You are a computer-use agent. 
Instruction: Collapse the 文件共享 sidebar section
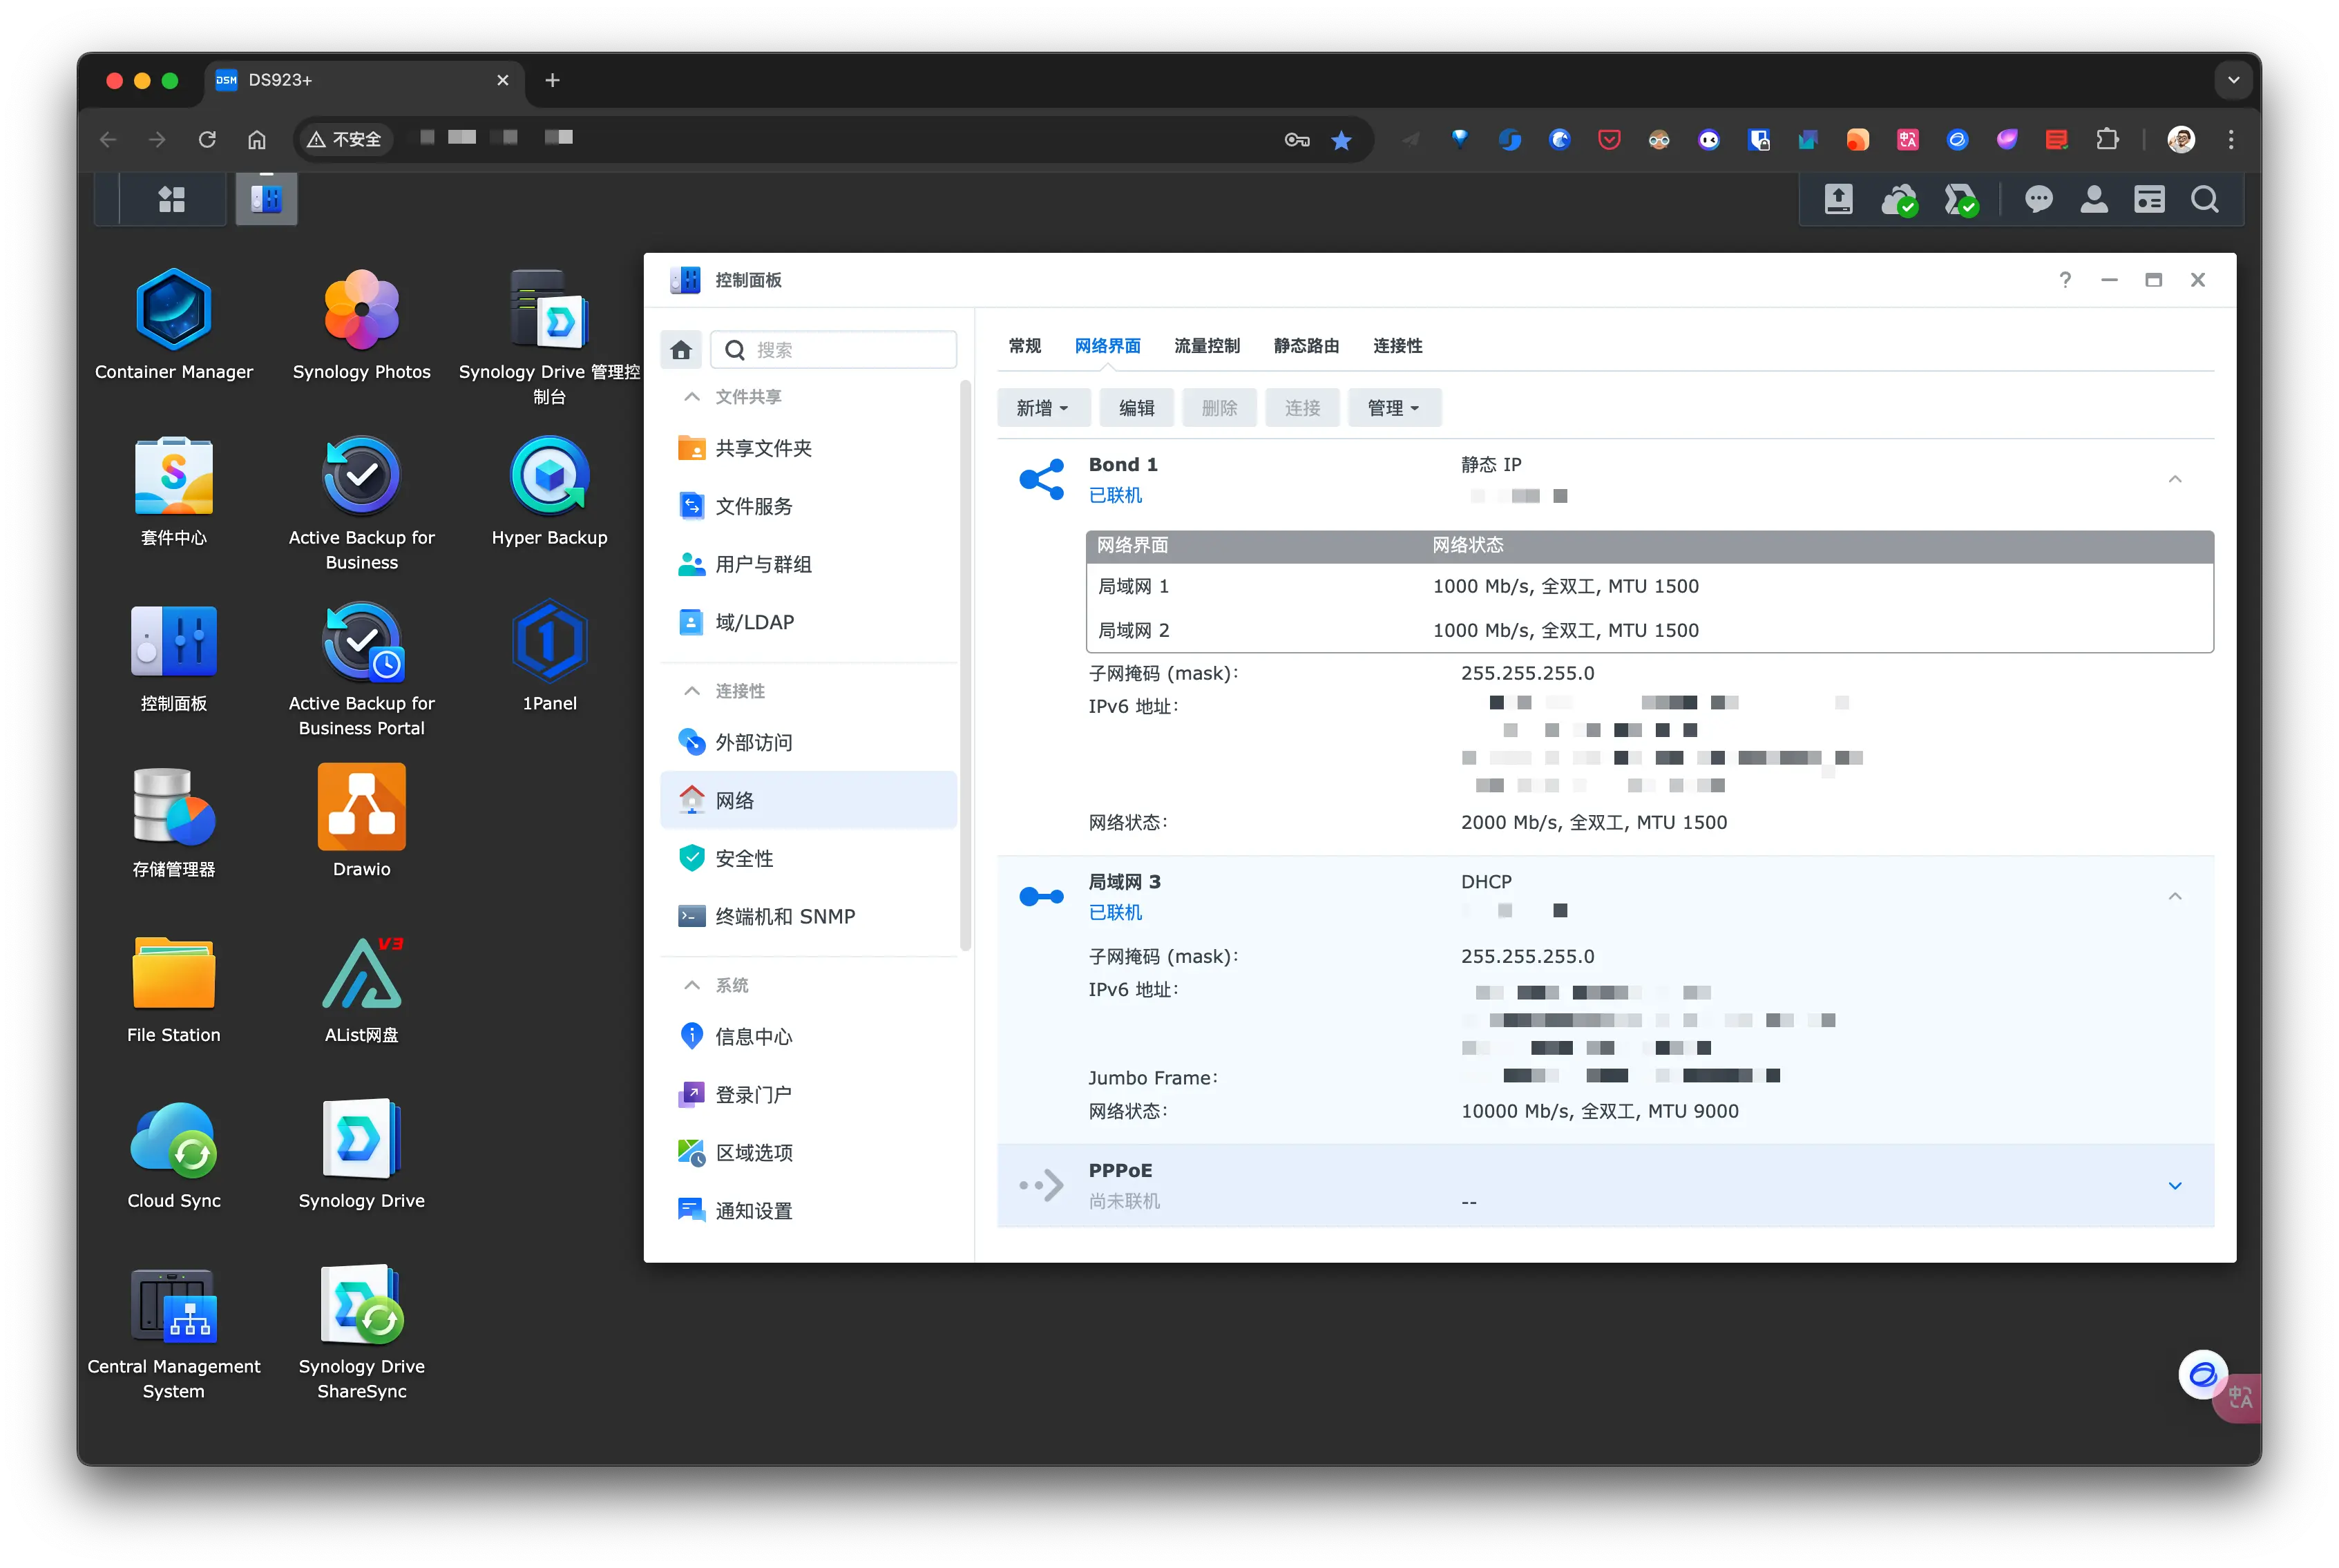coord(691,397)
